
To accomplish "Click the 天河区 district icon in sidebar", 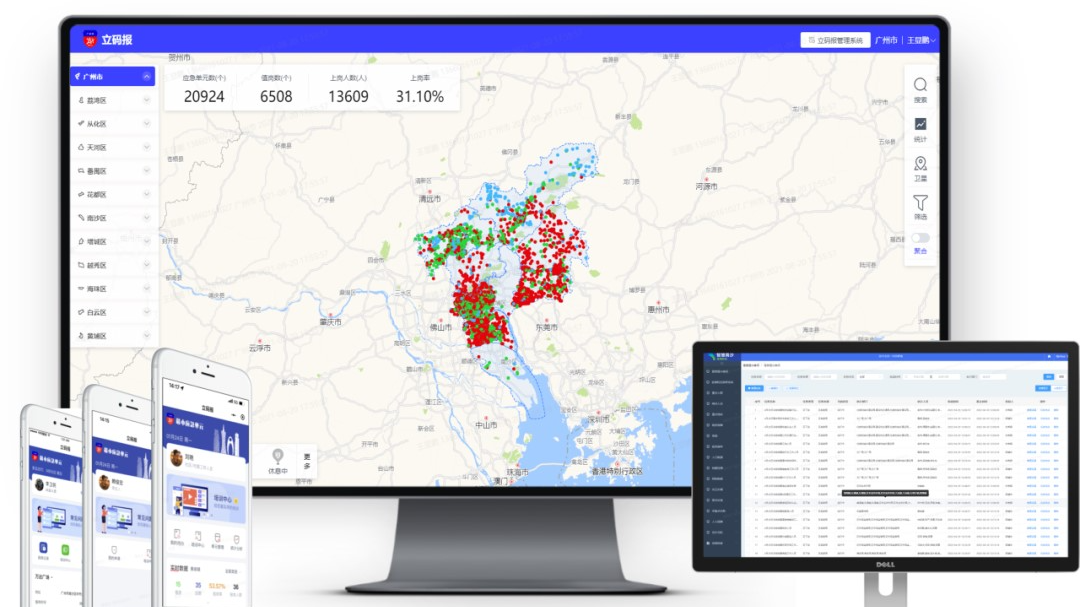I will 81,147.
